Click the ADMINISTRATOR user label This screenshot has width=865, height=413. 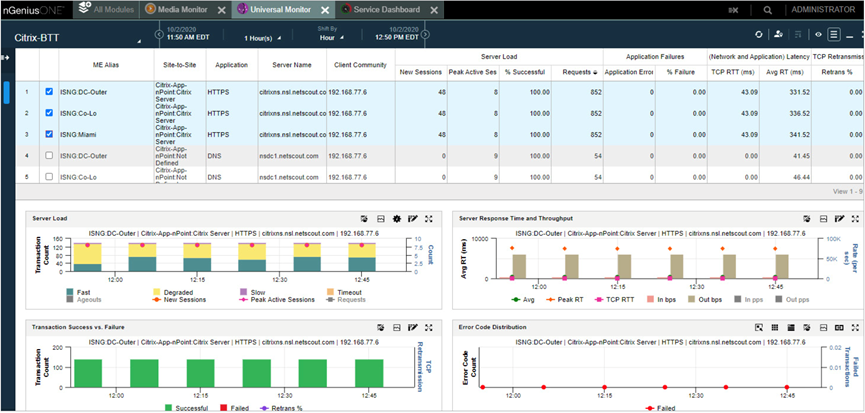pos(822,9)
